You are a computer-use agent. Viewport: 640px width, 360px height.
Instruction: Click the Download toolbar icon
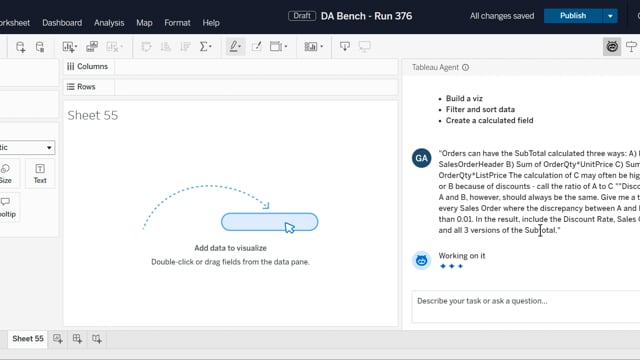(345, 47)
